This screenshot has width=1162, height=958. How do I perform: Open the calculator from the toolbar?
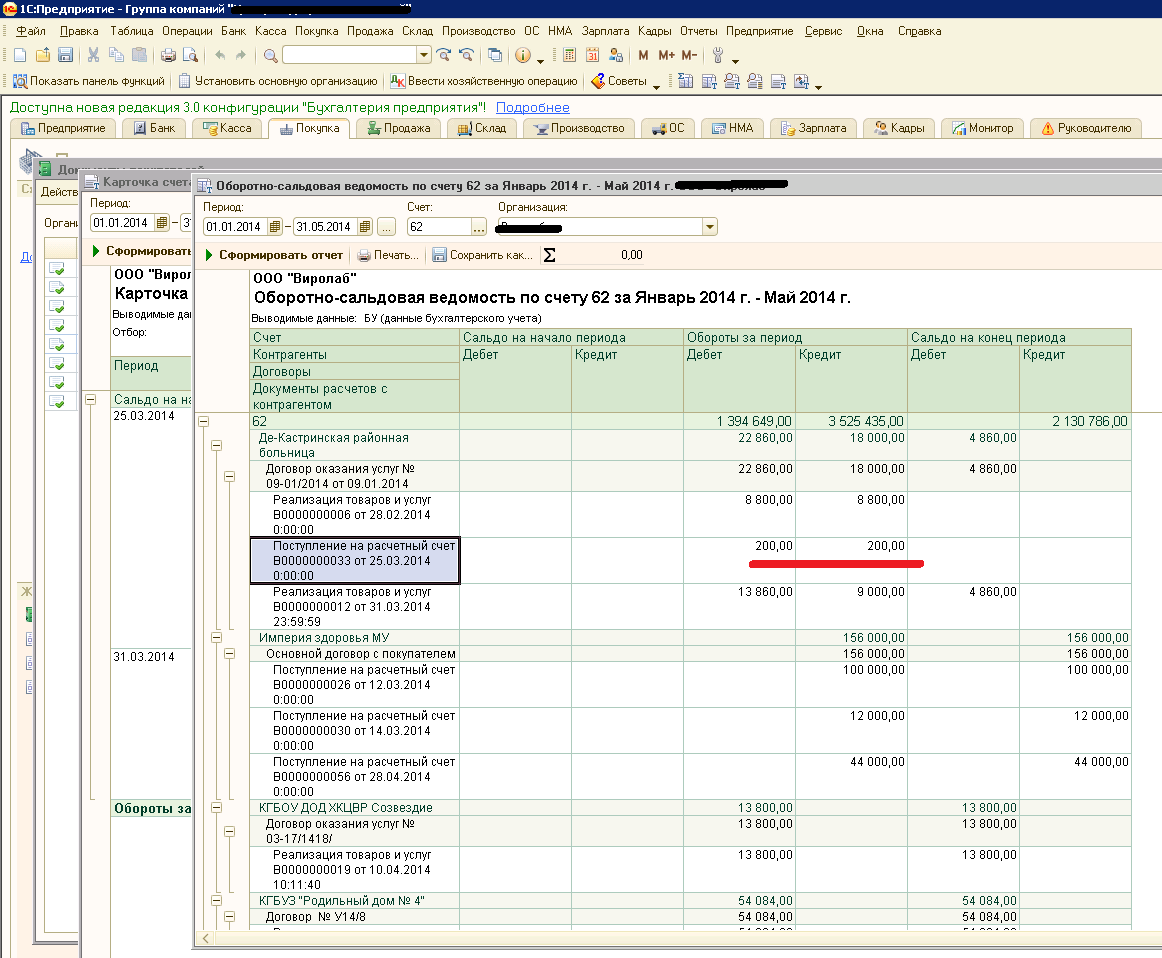point(569,55)
